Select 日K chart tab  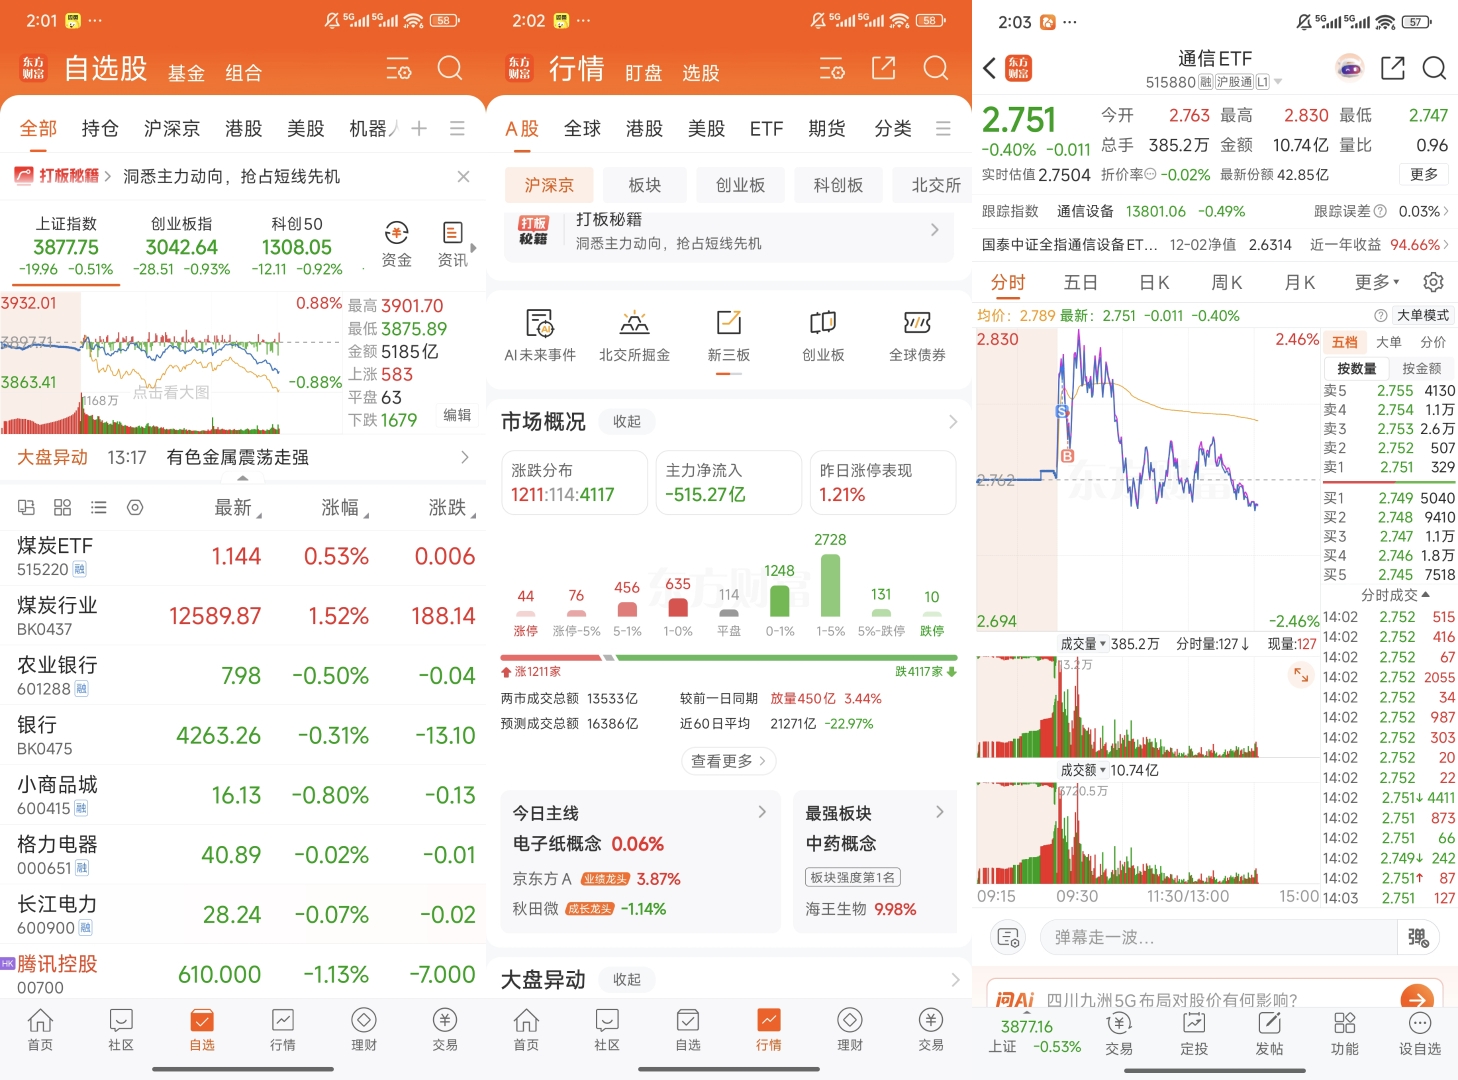[1154, 282]
